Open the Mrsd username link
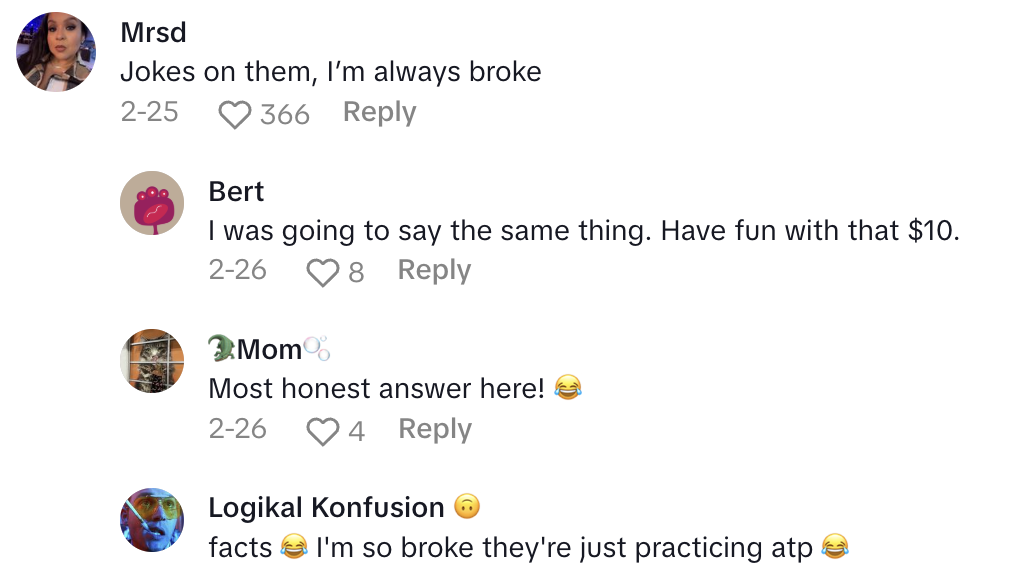The height and width of the screenshot is (574, 1010). pos(153,32)
